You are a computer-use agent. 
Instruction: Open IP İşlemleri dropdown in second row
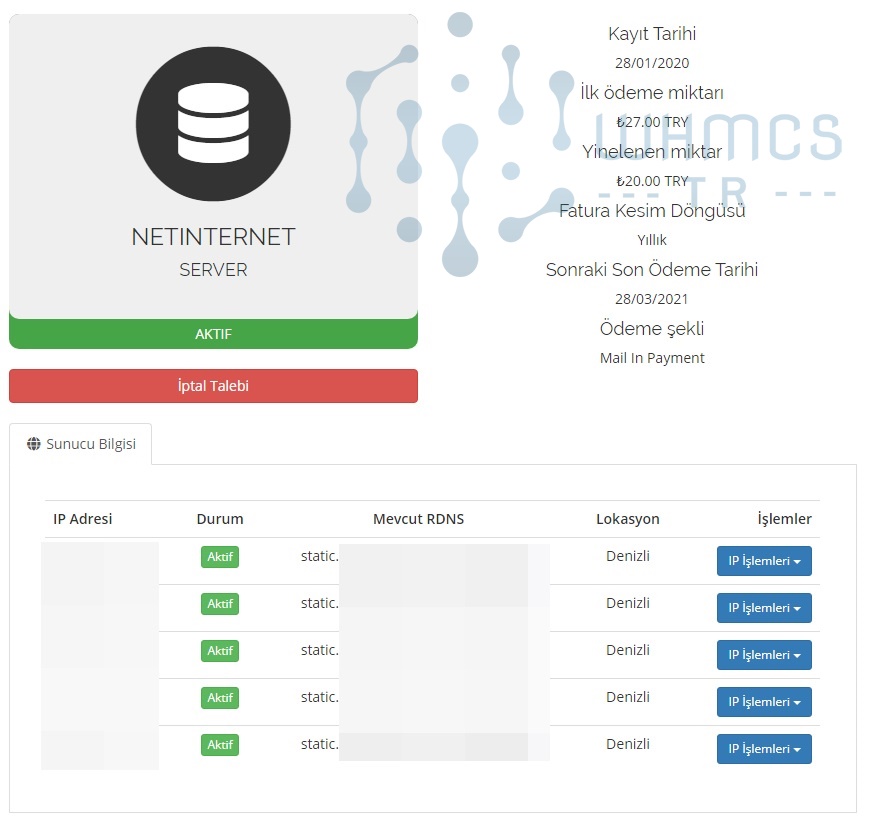pos(764,608)
